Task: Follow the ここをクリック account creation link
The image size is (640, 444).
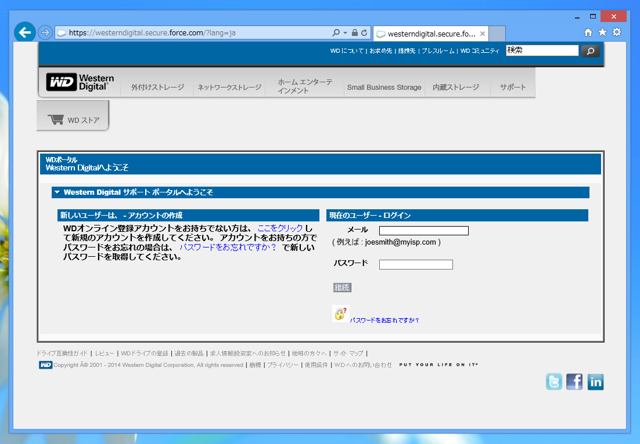Action: 280,229
